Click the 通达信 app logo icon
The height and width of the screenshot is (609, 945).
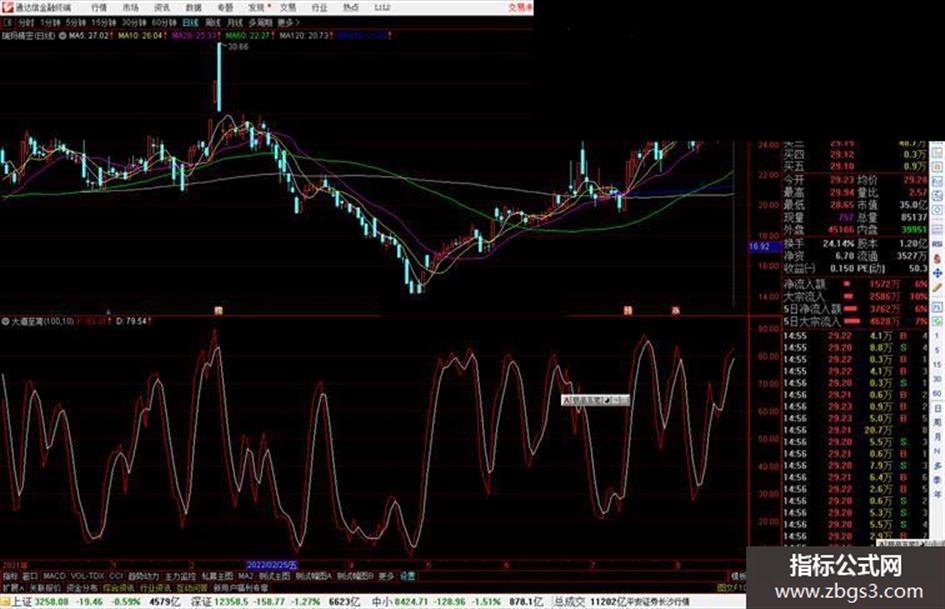coord(7,7)
